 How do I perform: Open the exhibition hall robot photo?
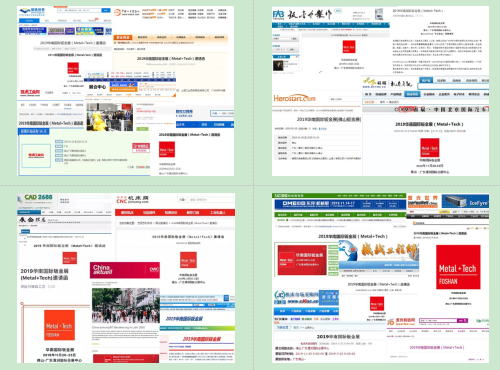click(x=110, y=117)
